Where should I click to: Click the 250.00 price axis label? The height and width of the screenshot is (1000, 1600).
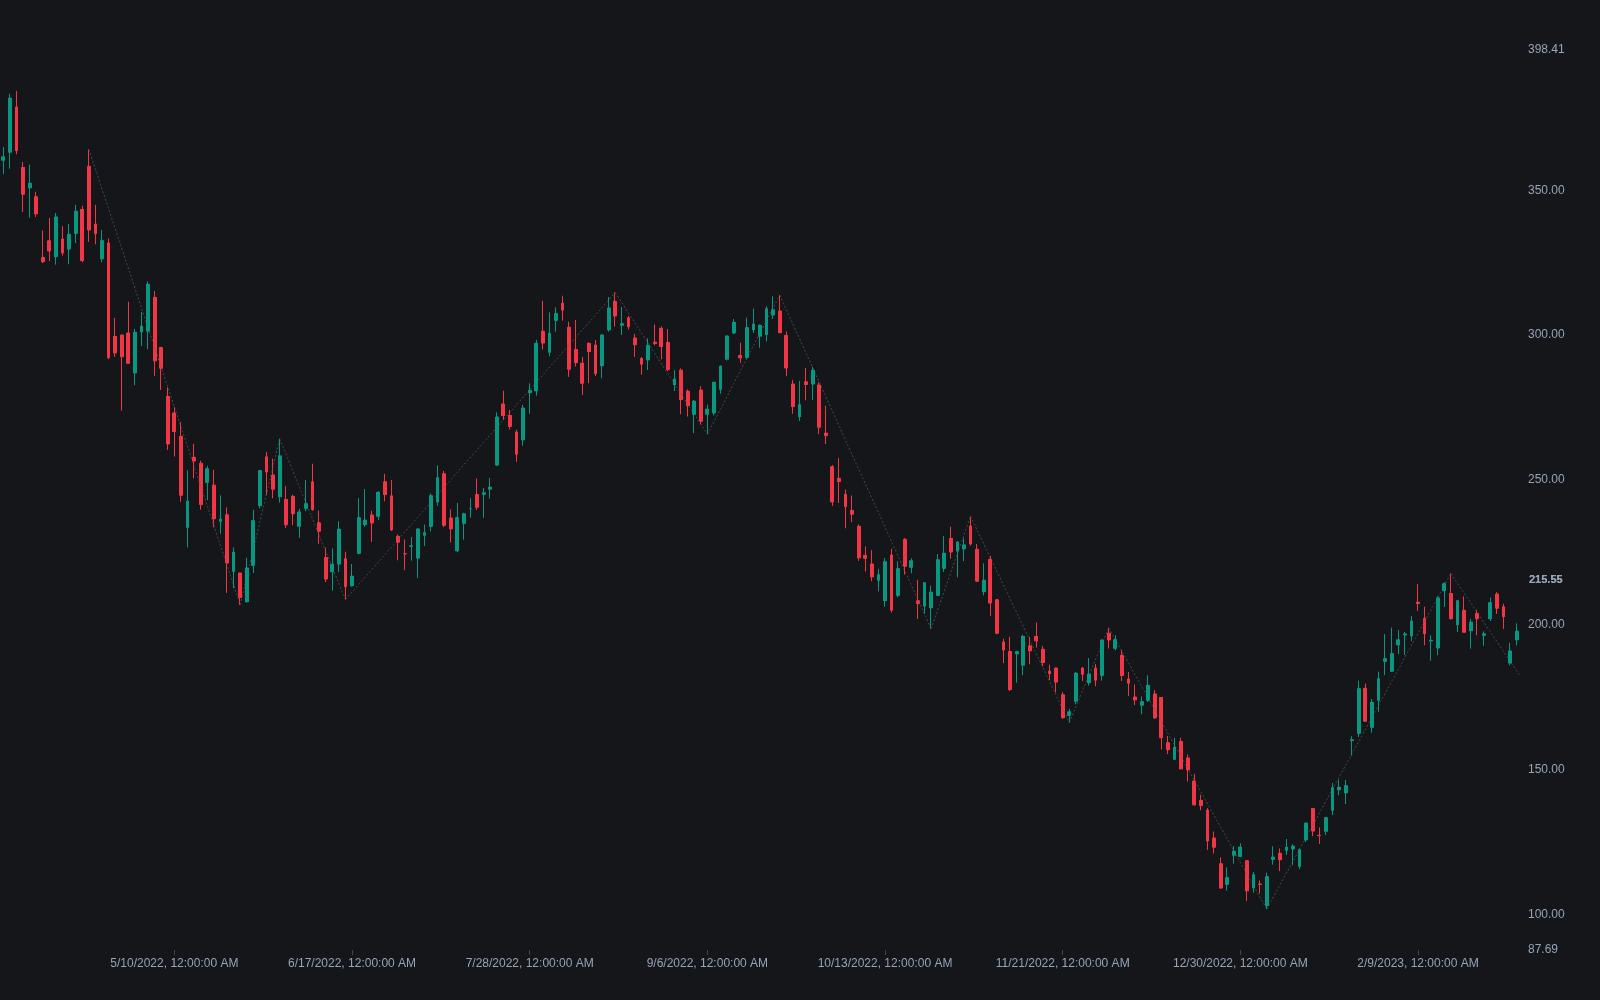[x=1546, y=479]
